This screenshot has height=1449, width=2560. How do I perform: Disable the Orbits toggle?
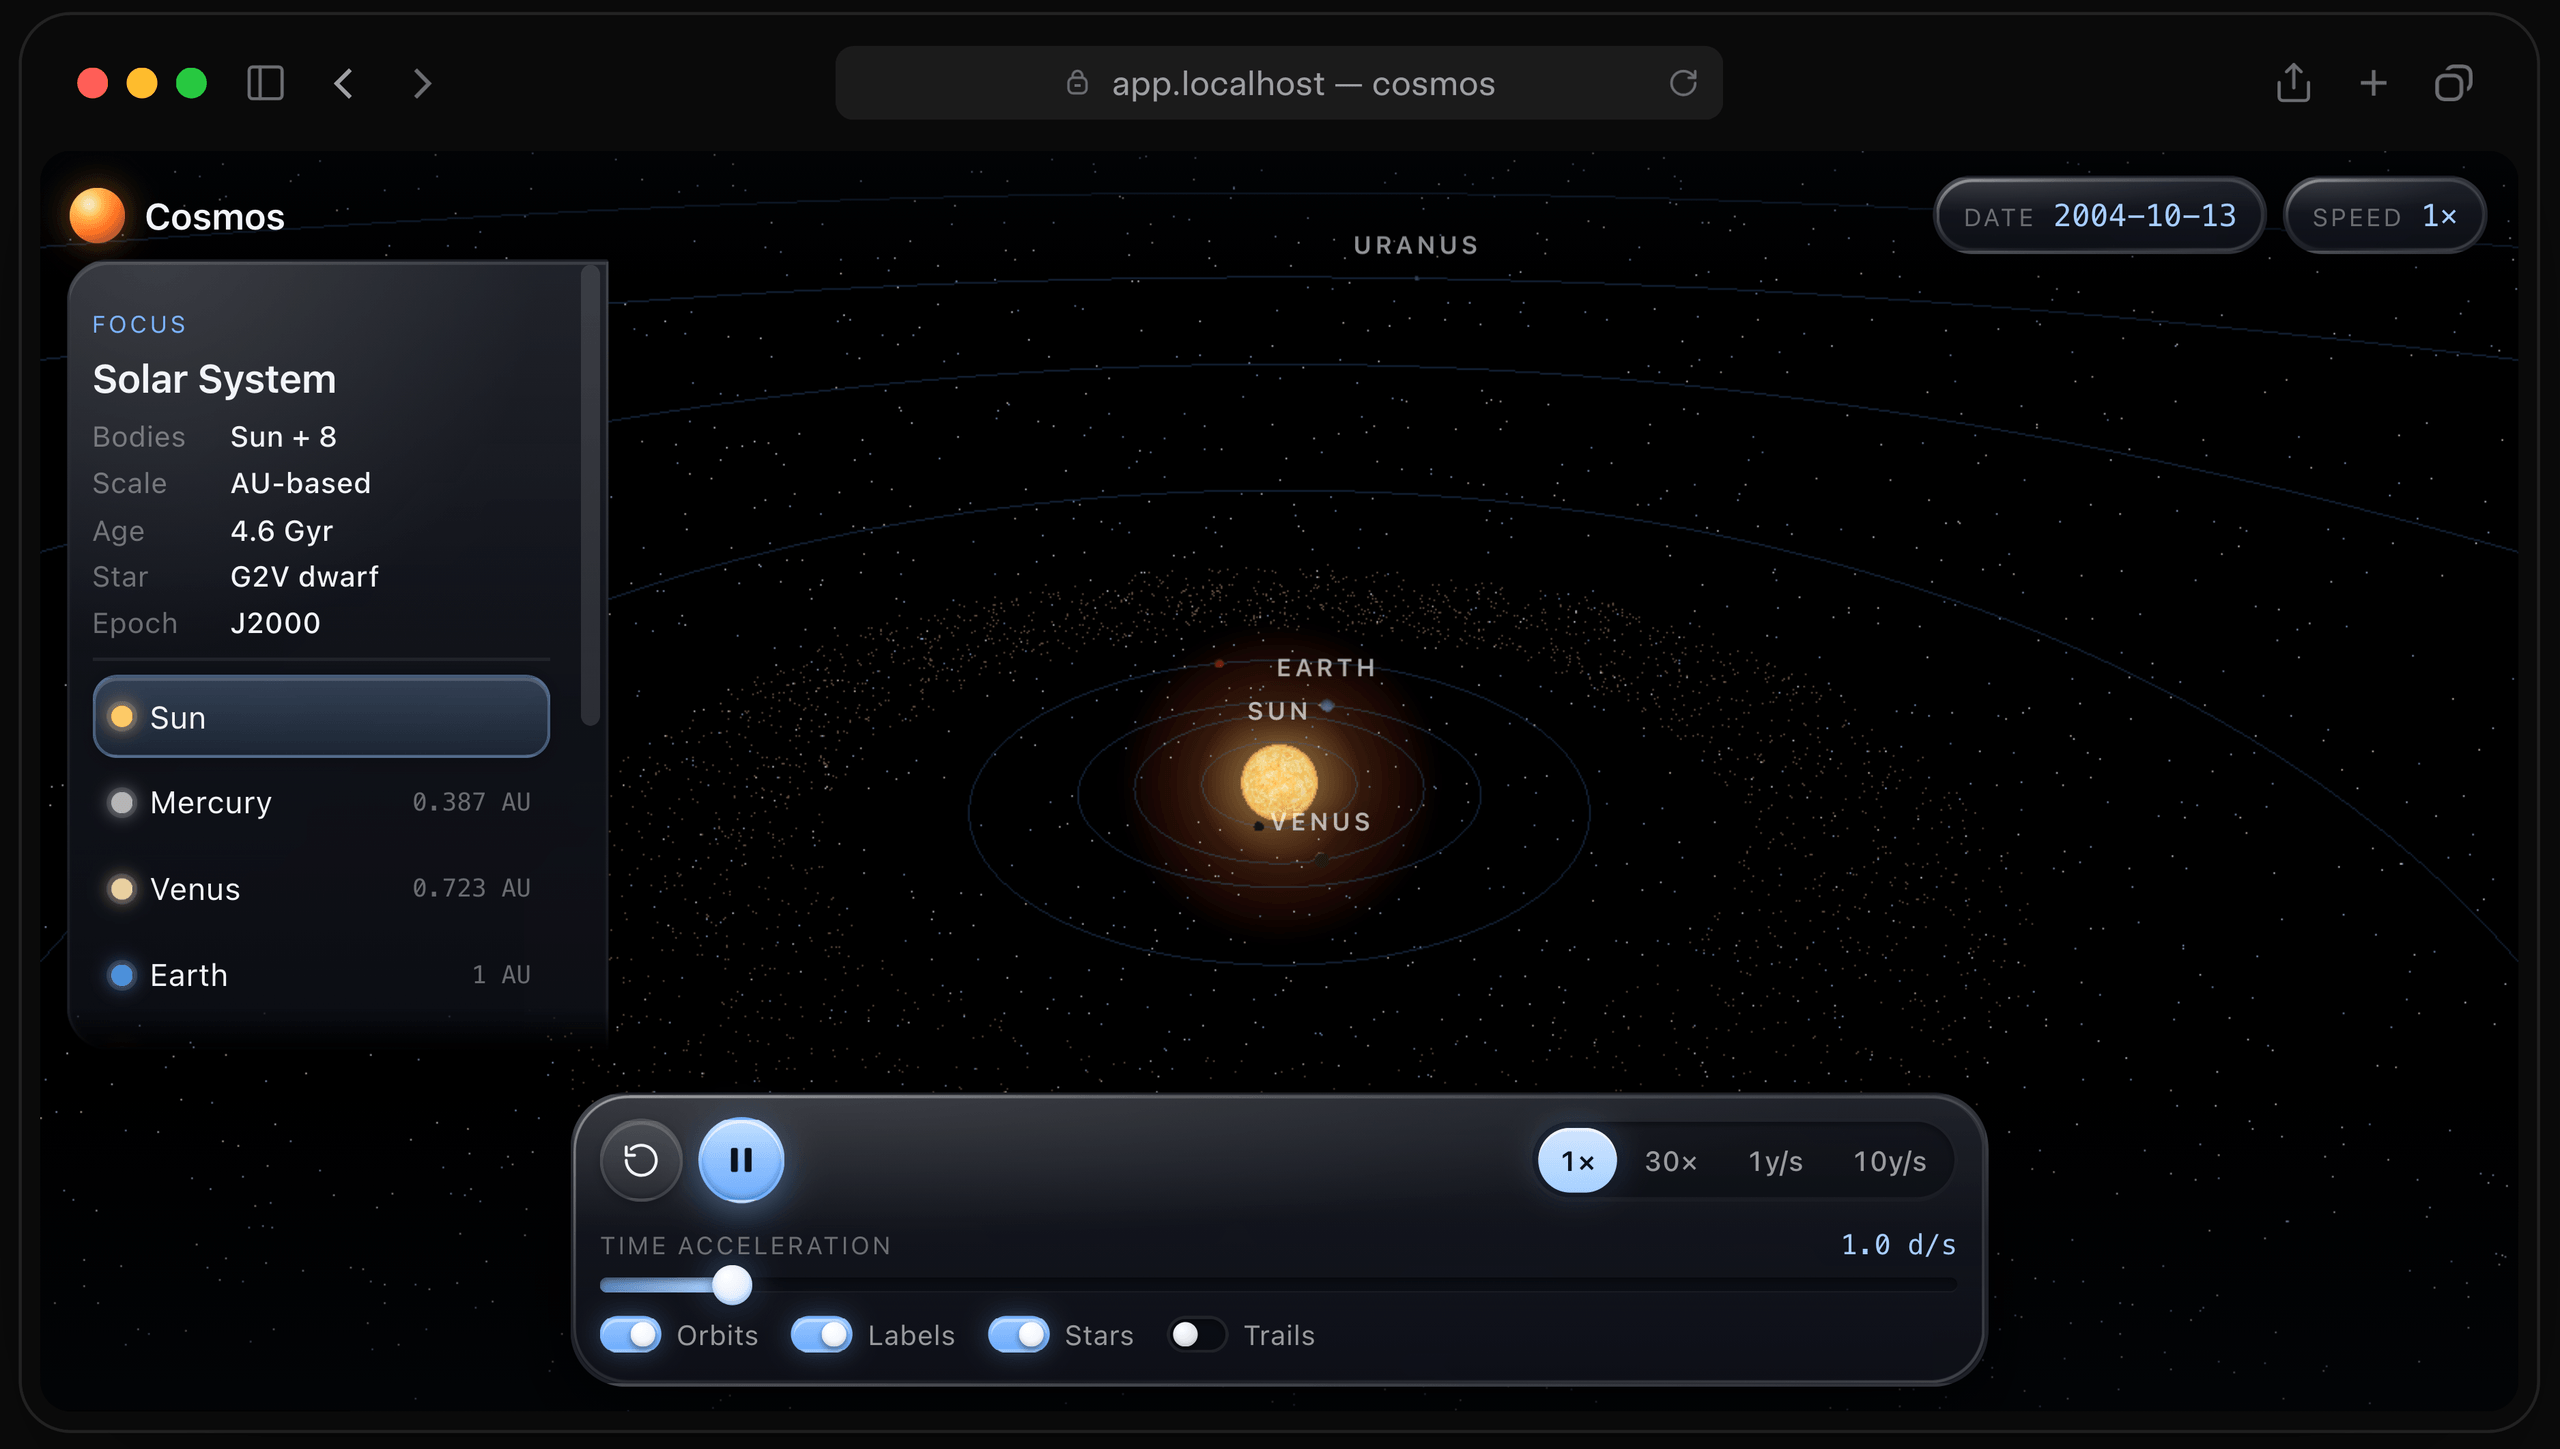pyautogui.click(x=630, y=1335)
